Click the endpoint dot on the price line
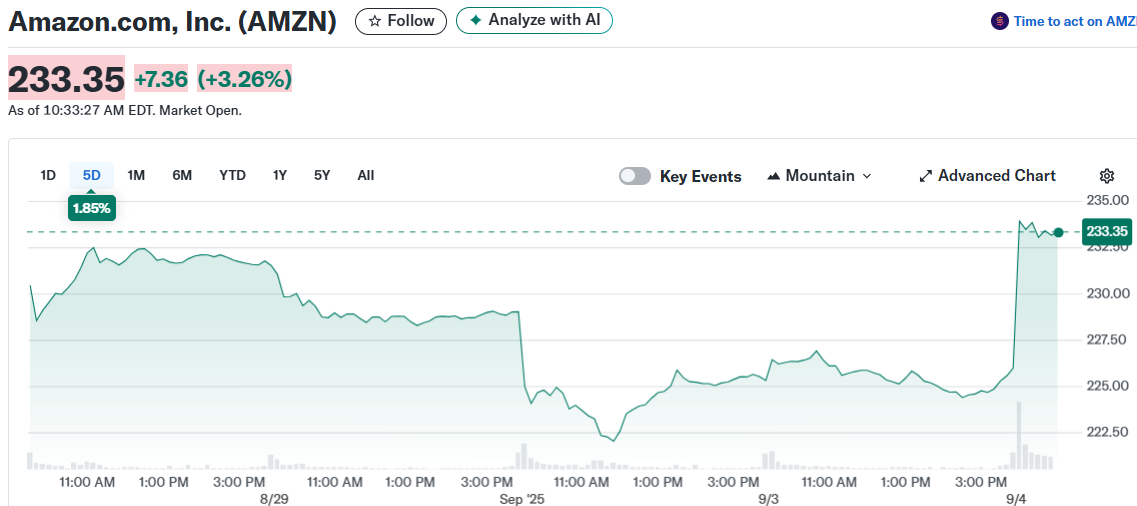The image size is (1137, 506). 1059,232
